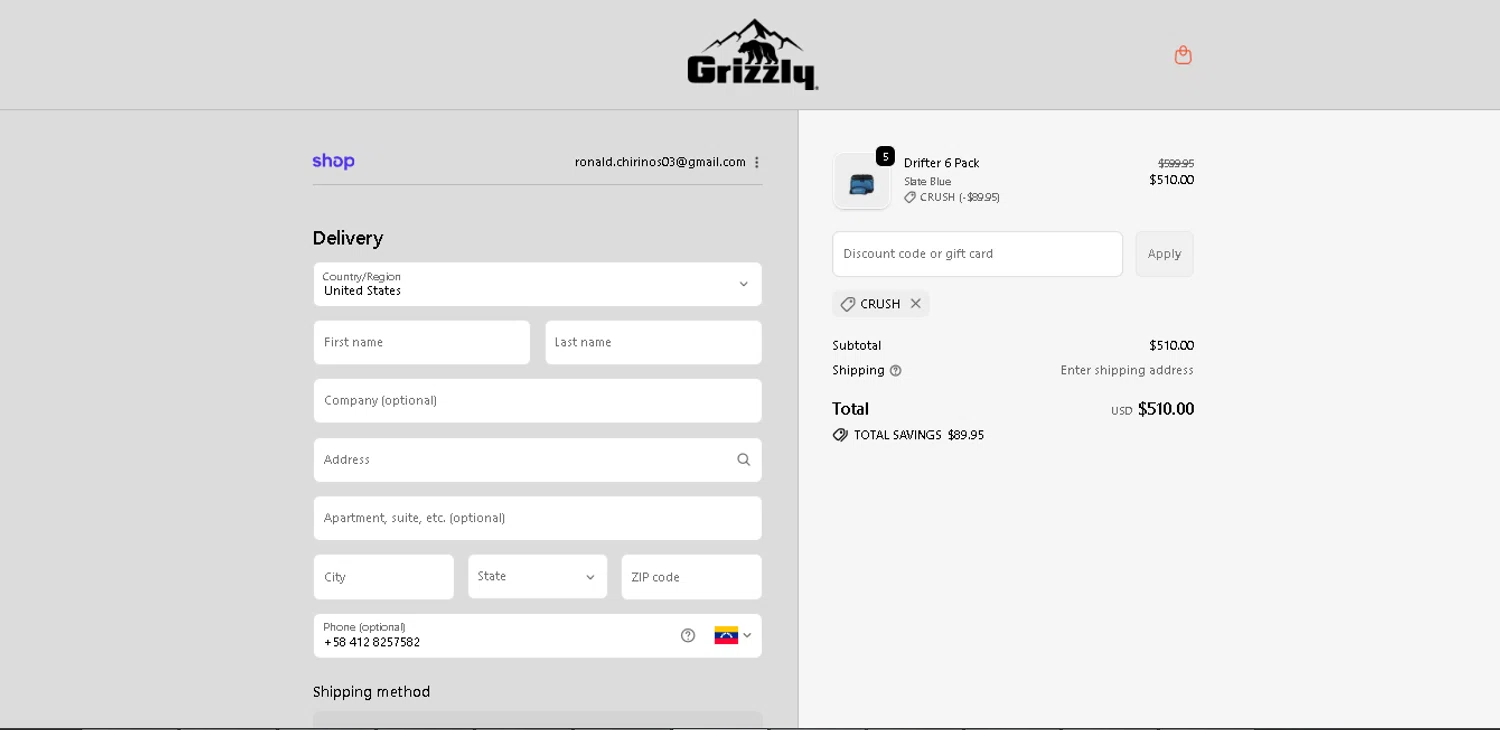
Task: Click the Apply discount button
Action: 1164,254
